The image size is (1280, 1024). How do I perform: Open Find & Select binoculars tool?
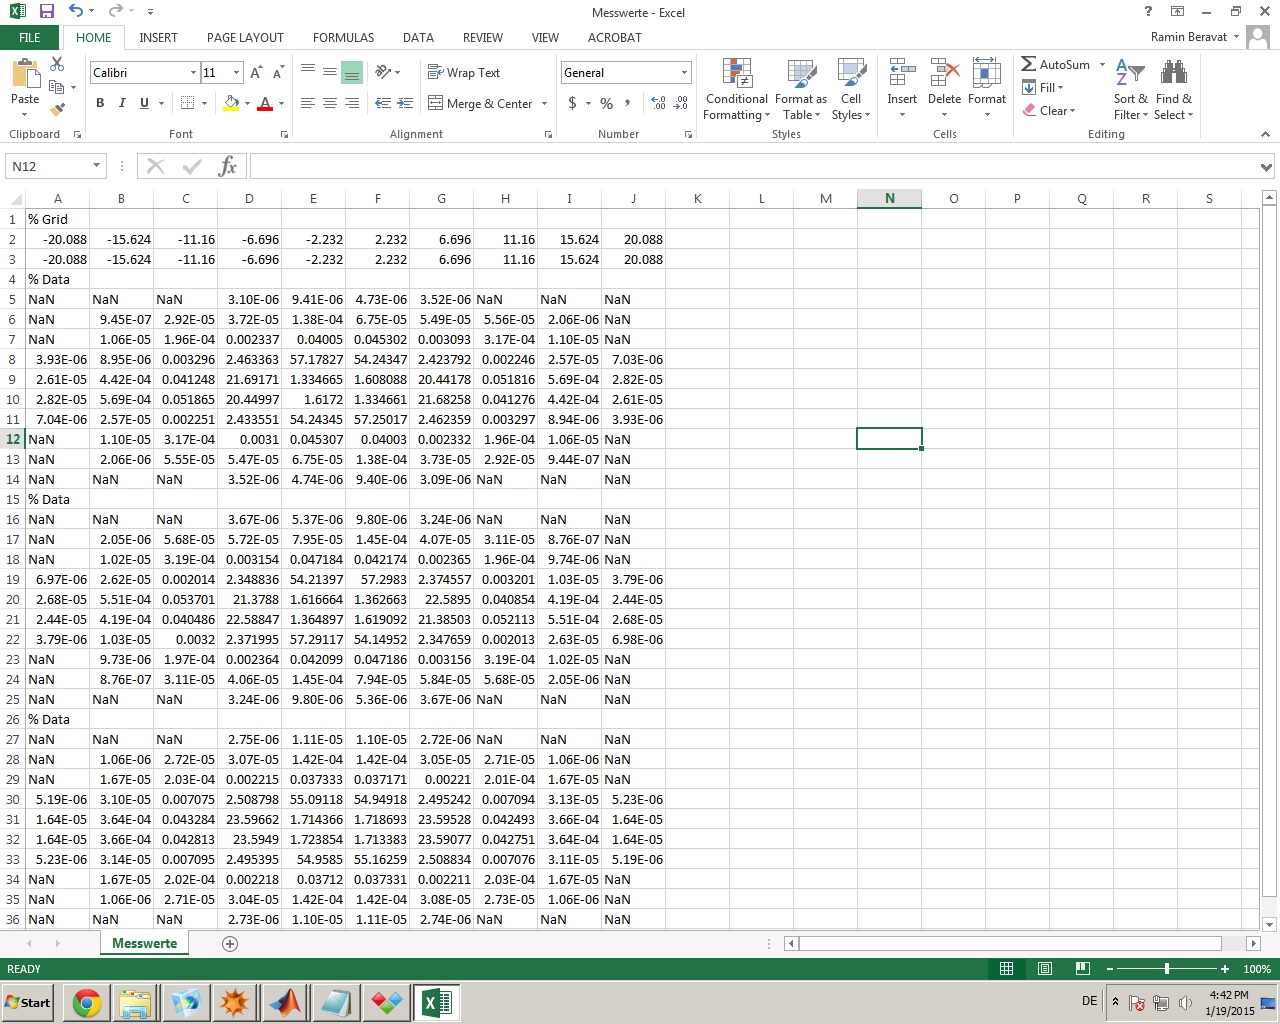tap(1173, 90)
